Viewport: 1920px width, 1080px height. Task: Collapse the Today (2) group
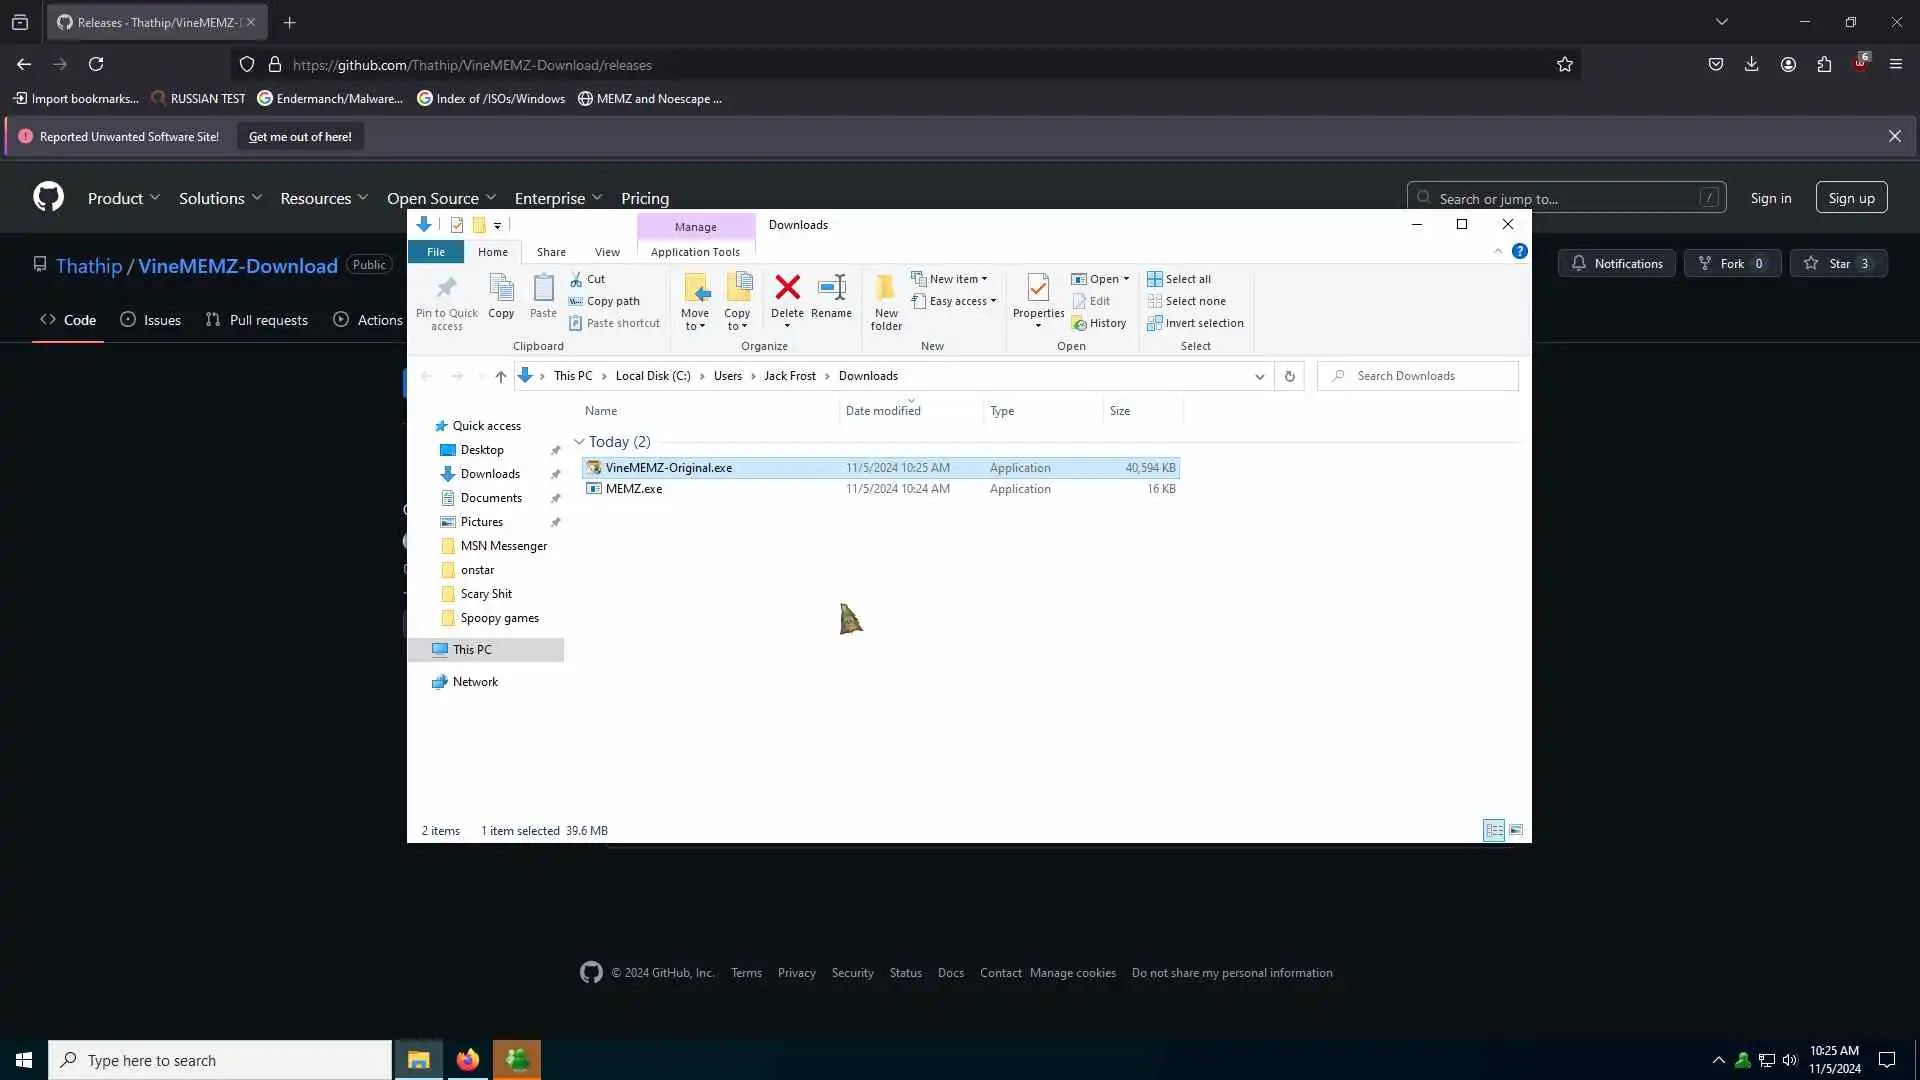pyautogui.click(x=579, y=441)
